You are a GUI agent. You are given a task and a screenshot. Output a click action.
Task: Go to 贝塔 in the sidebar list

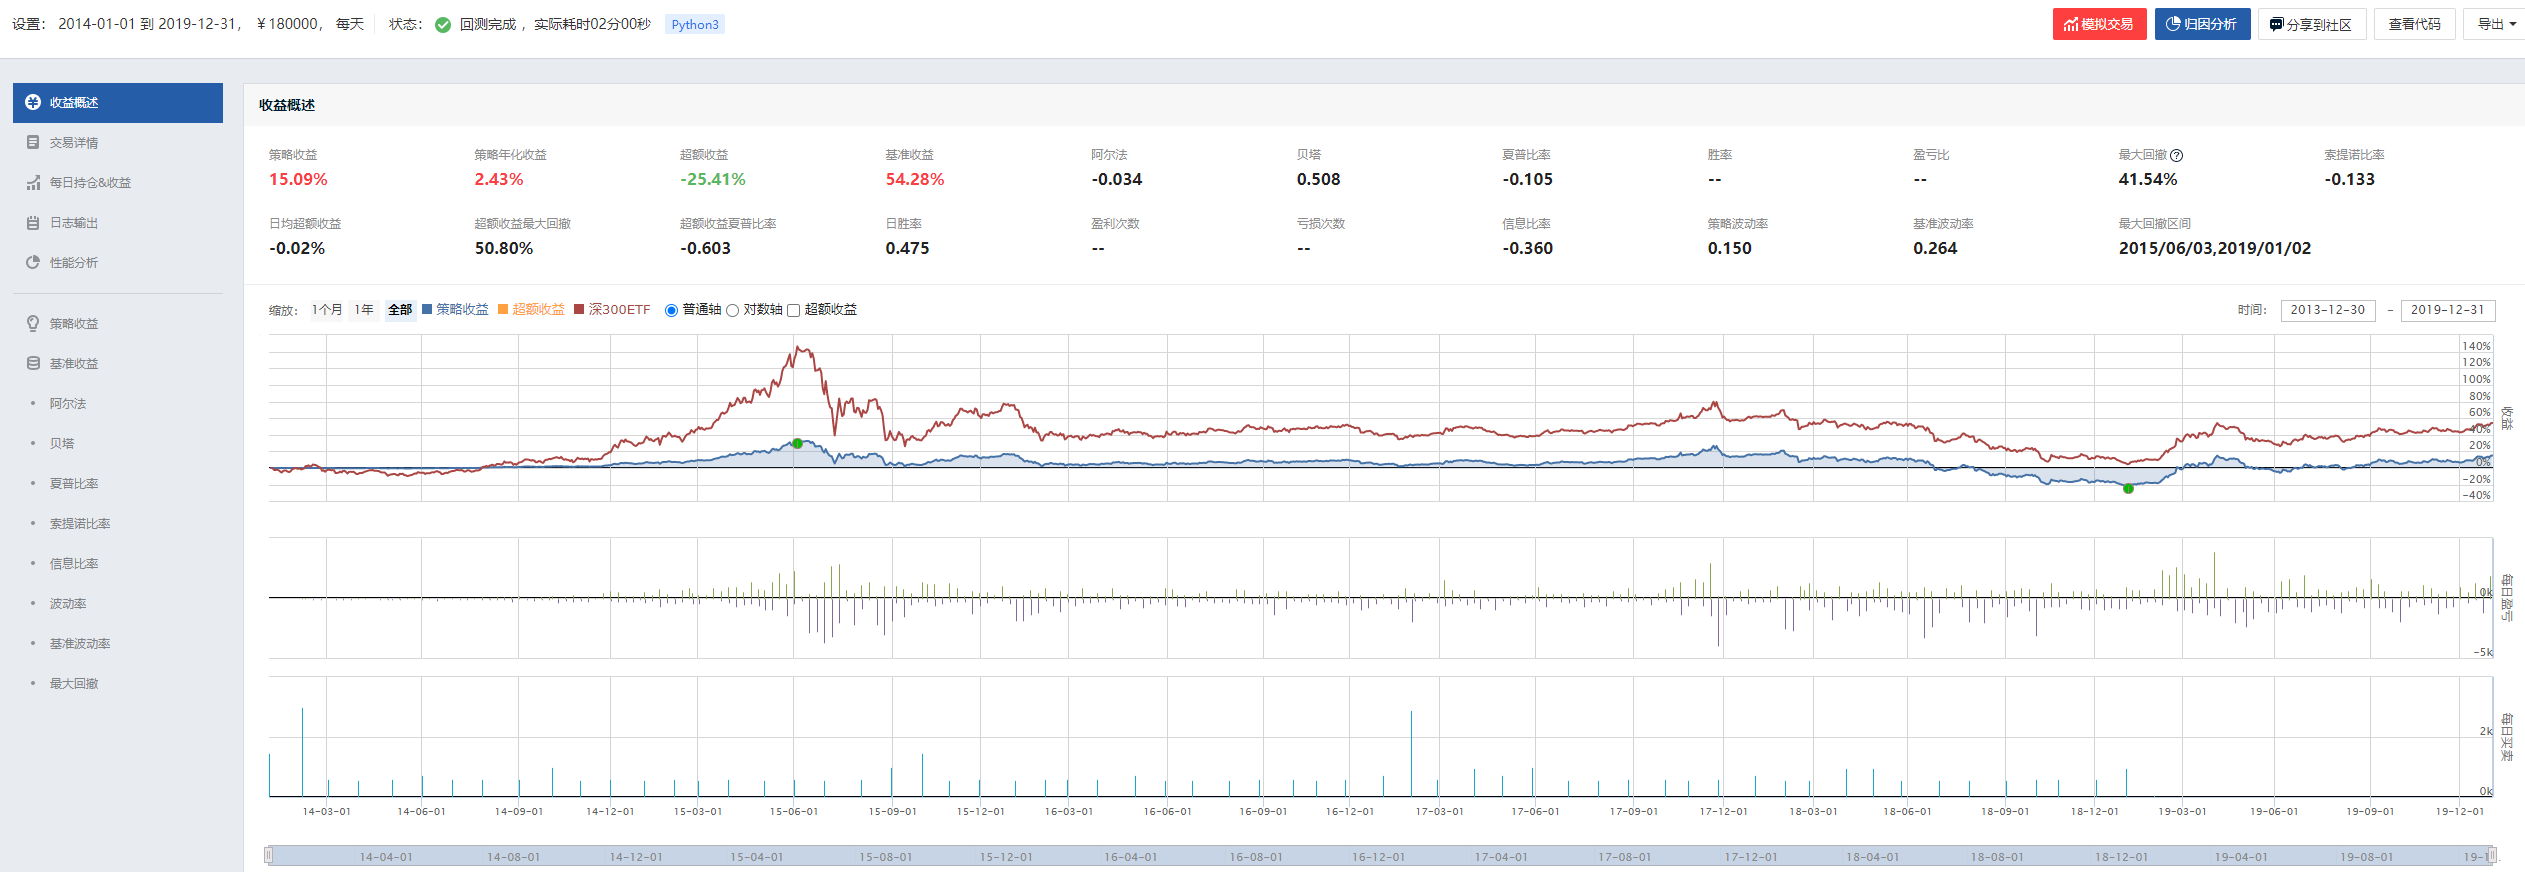(62, 444)
